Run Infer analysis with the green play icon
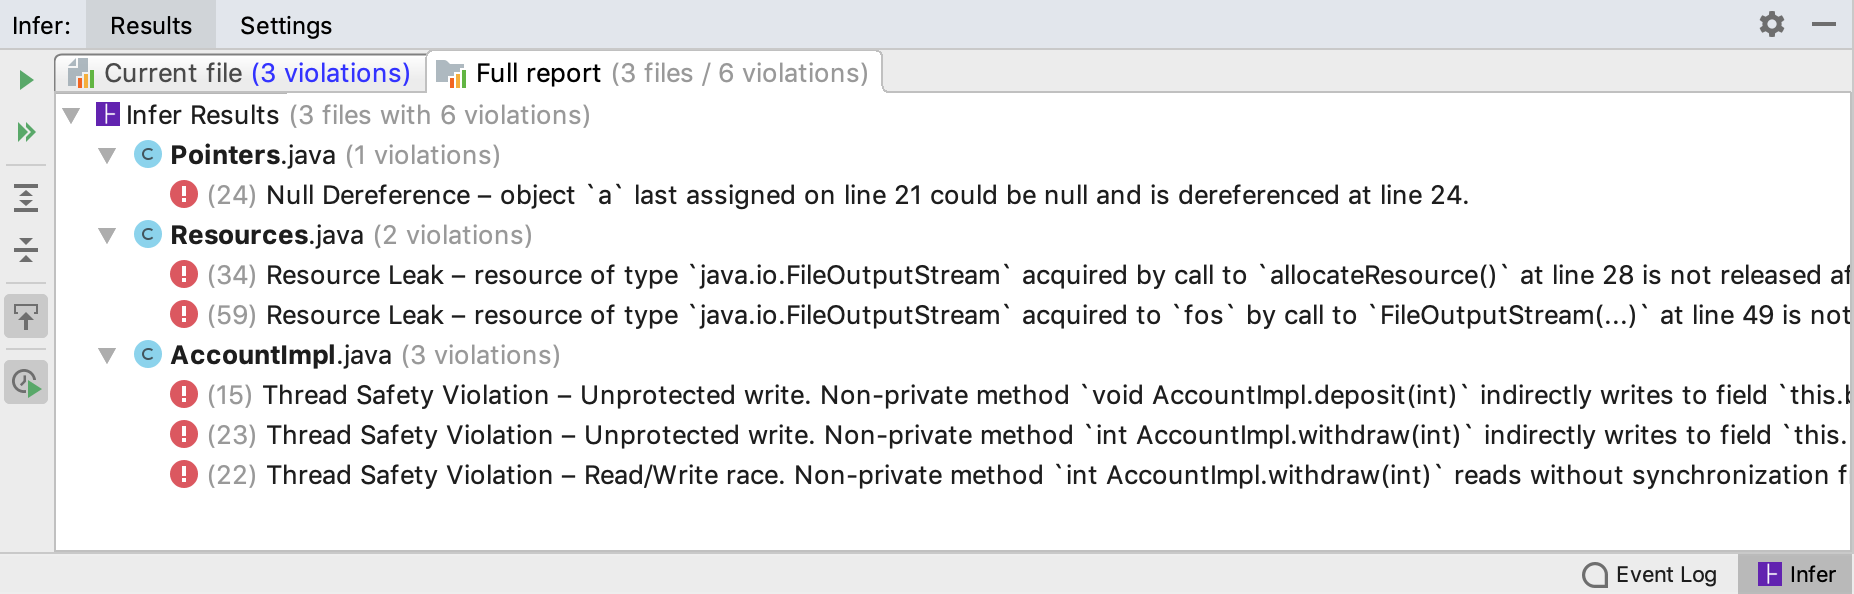The image size is (1854, 594). pyautogui.click(x=26, y=80)
